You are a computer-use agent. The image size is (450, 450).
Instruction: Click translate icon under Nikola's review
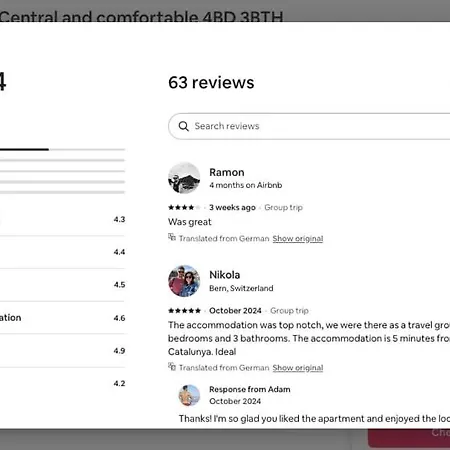tap(172, 366)
